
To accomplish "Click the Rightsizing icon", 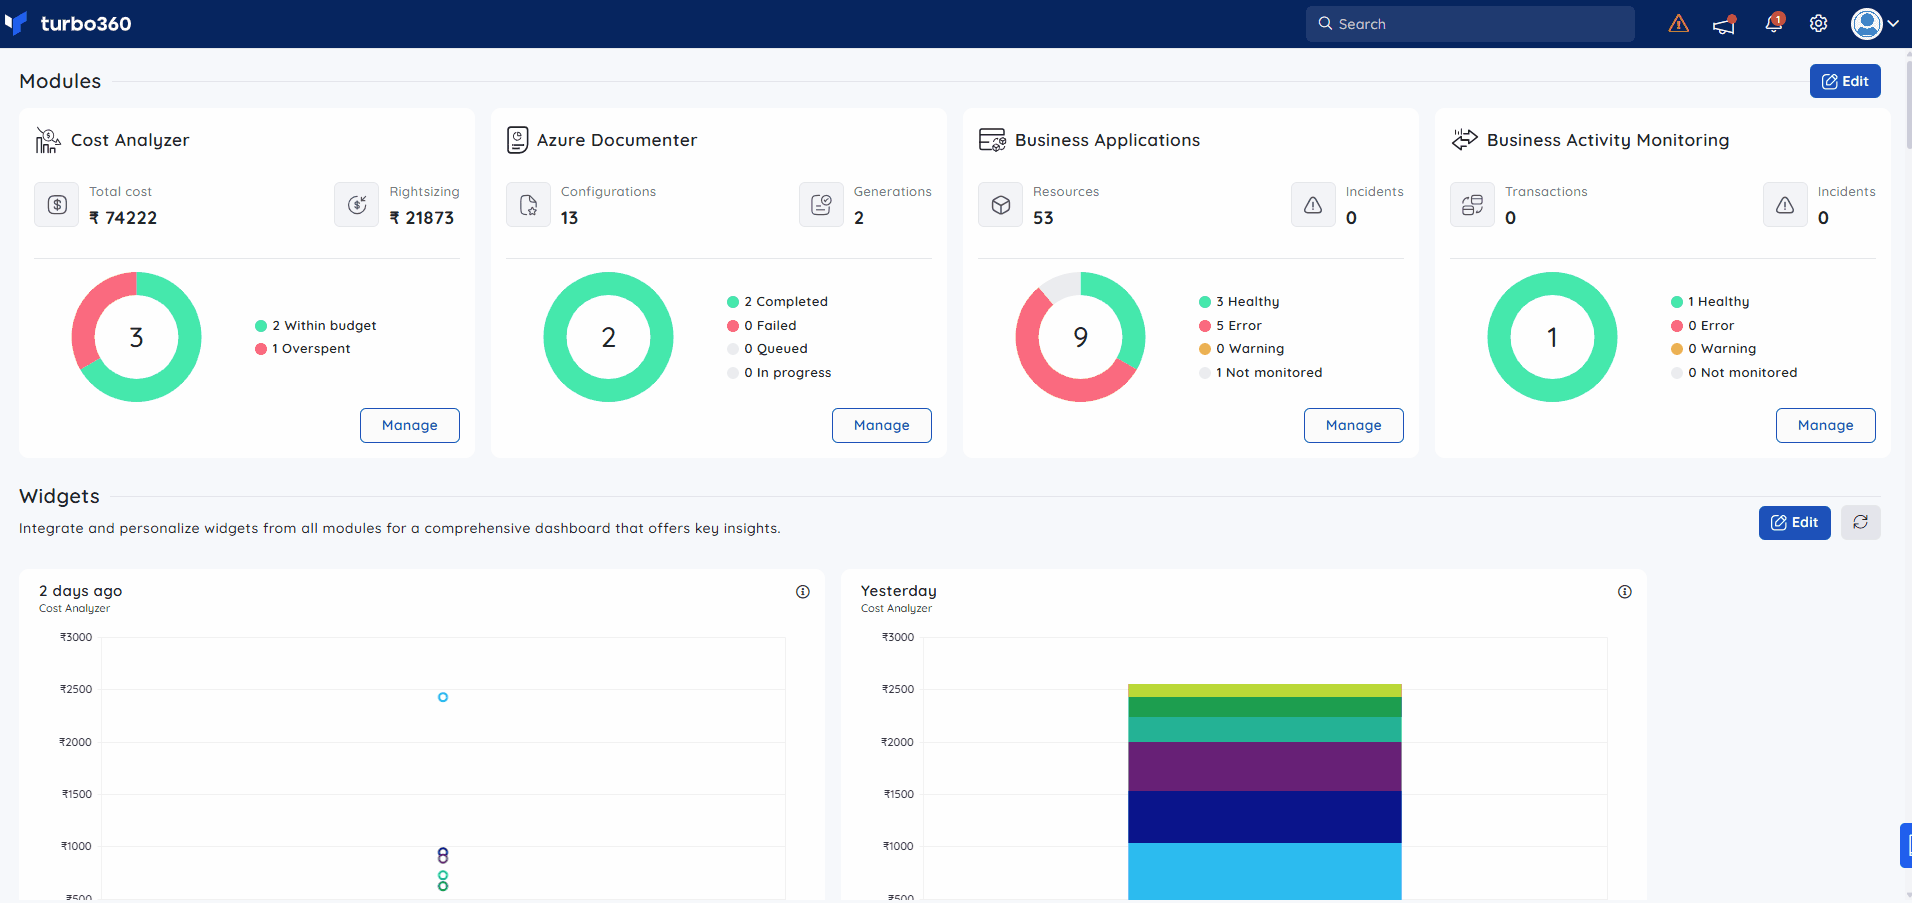I will (x=357, y=205).
